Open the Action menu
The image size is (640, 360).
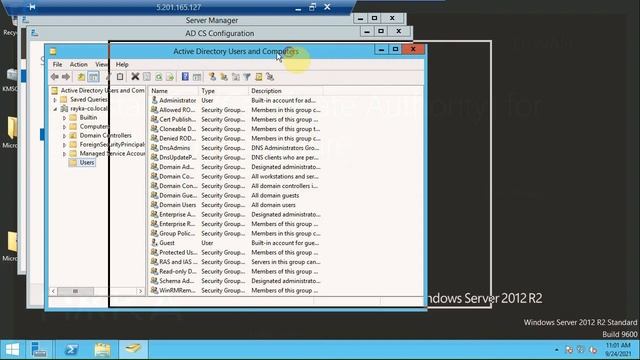[78, 64]
